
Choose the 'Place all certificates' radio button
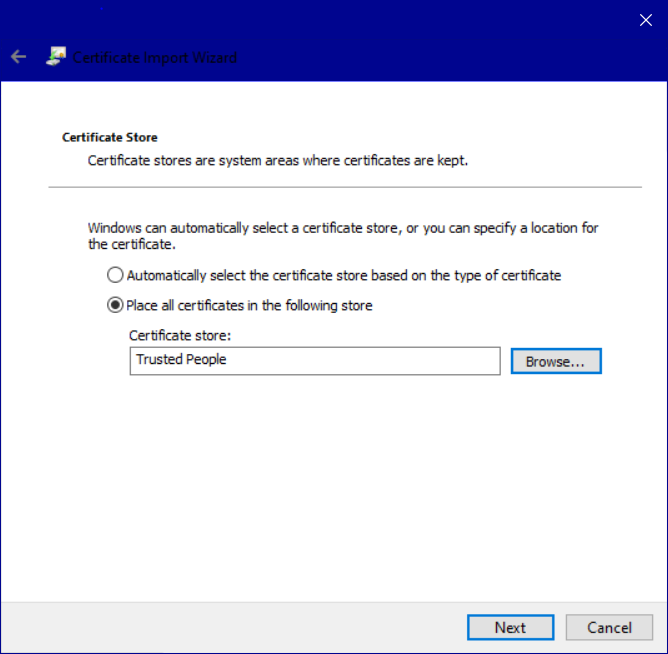point(116,305)
